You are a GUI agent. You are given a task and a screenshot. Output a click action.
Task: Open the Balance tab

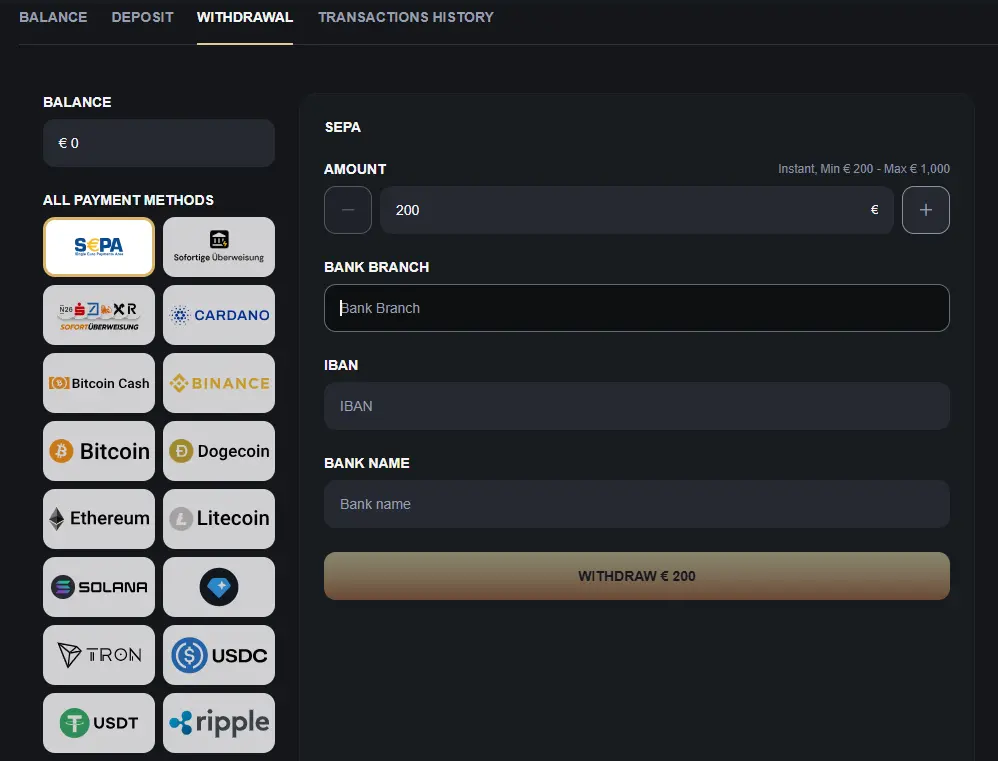53,17
